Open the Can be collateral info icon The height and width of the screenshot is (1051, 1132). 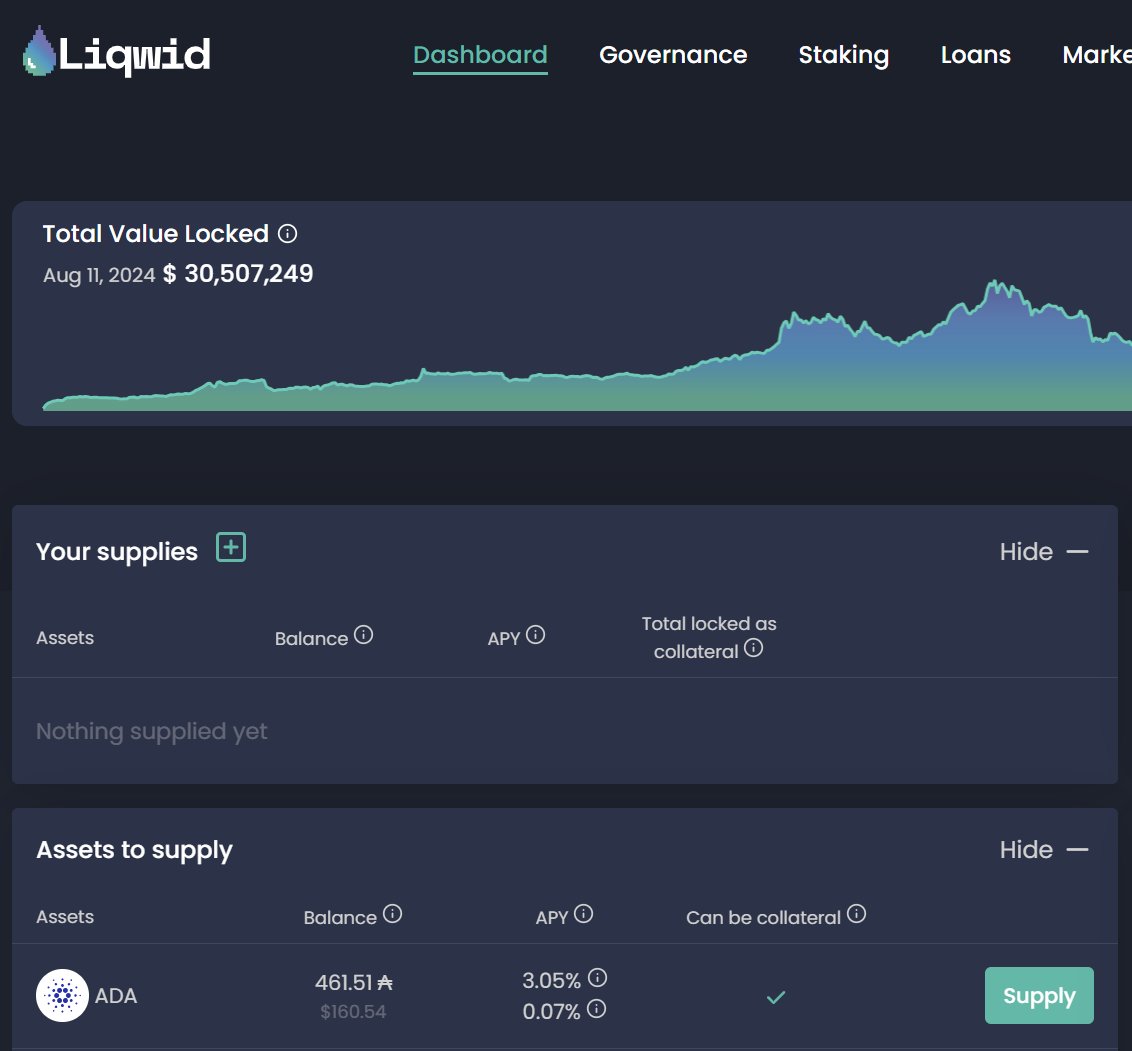pos(856,914)
